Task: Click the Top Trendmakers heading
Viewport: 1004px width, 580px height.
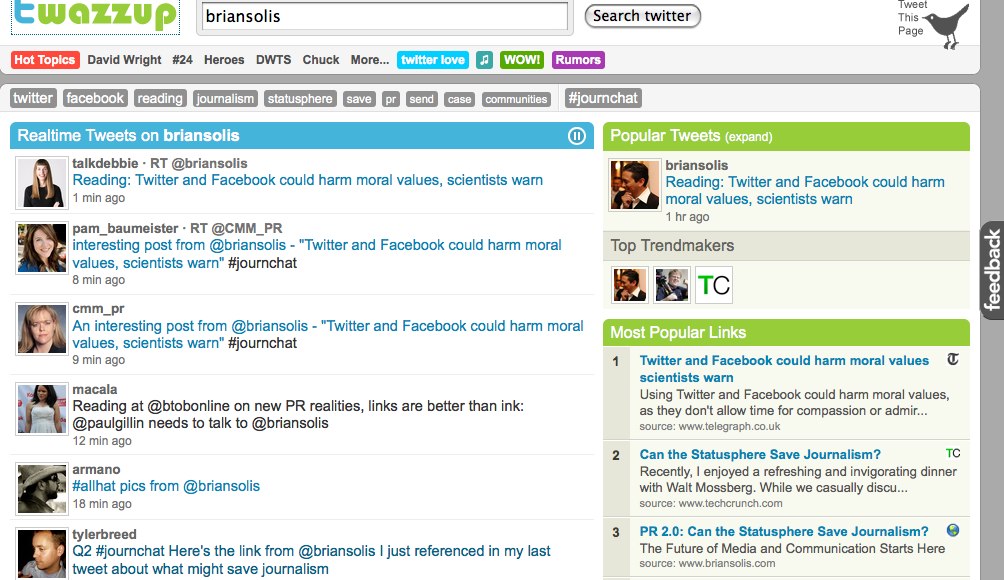Action: (672, 246)
